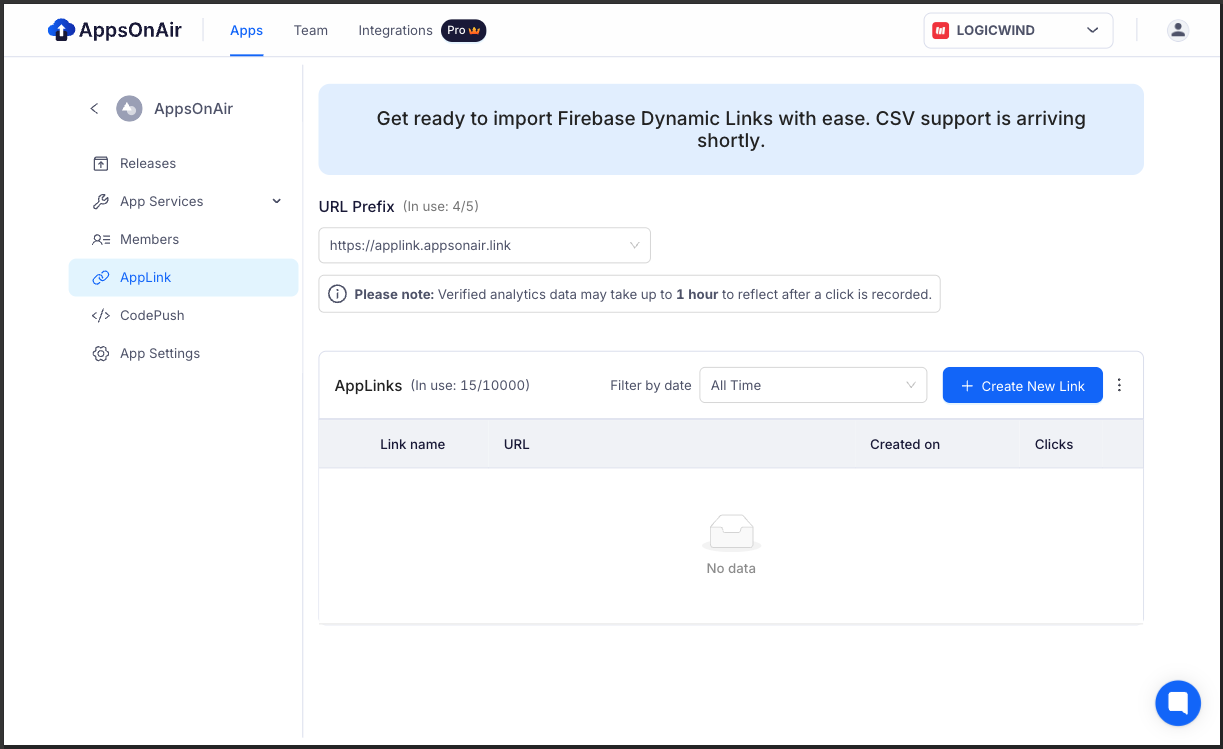Click the CodePush code brackets icon
This screenshot has width=1223, height=749.
[100, 315]
